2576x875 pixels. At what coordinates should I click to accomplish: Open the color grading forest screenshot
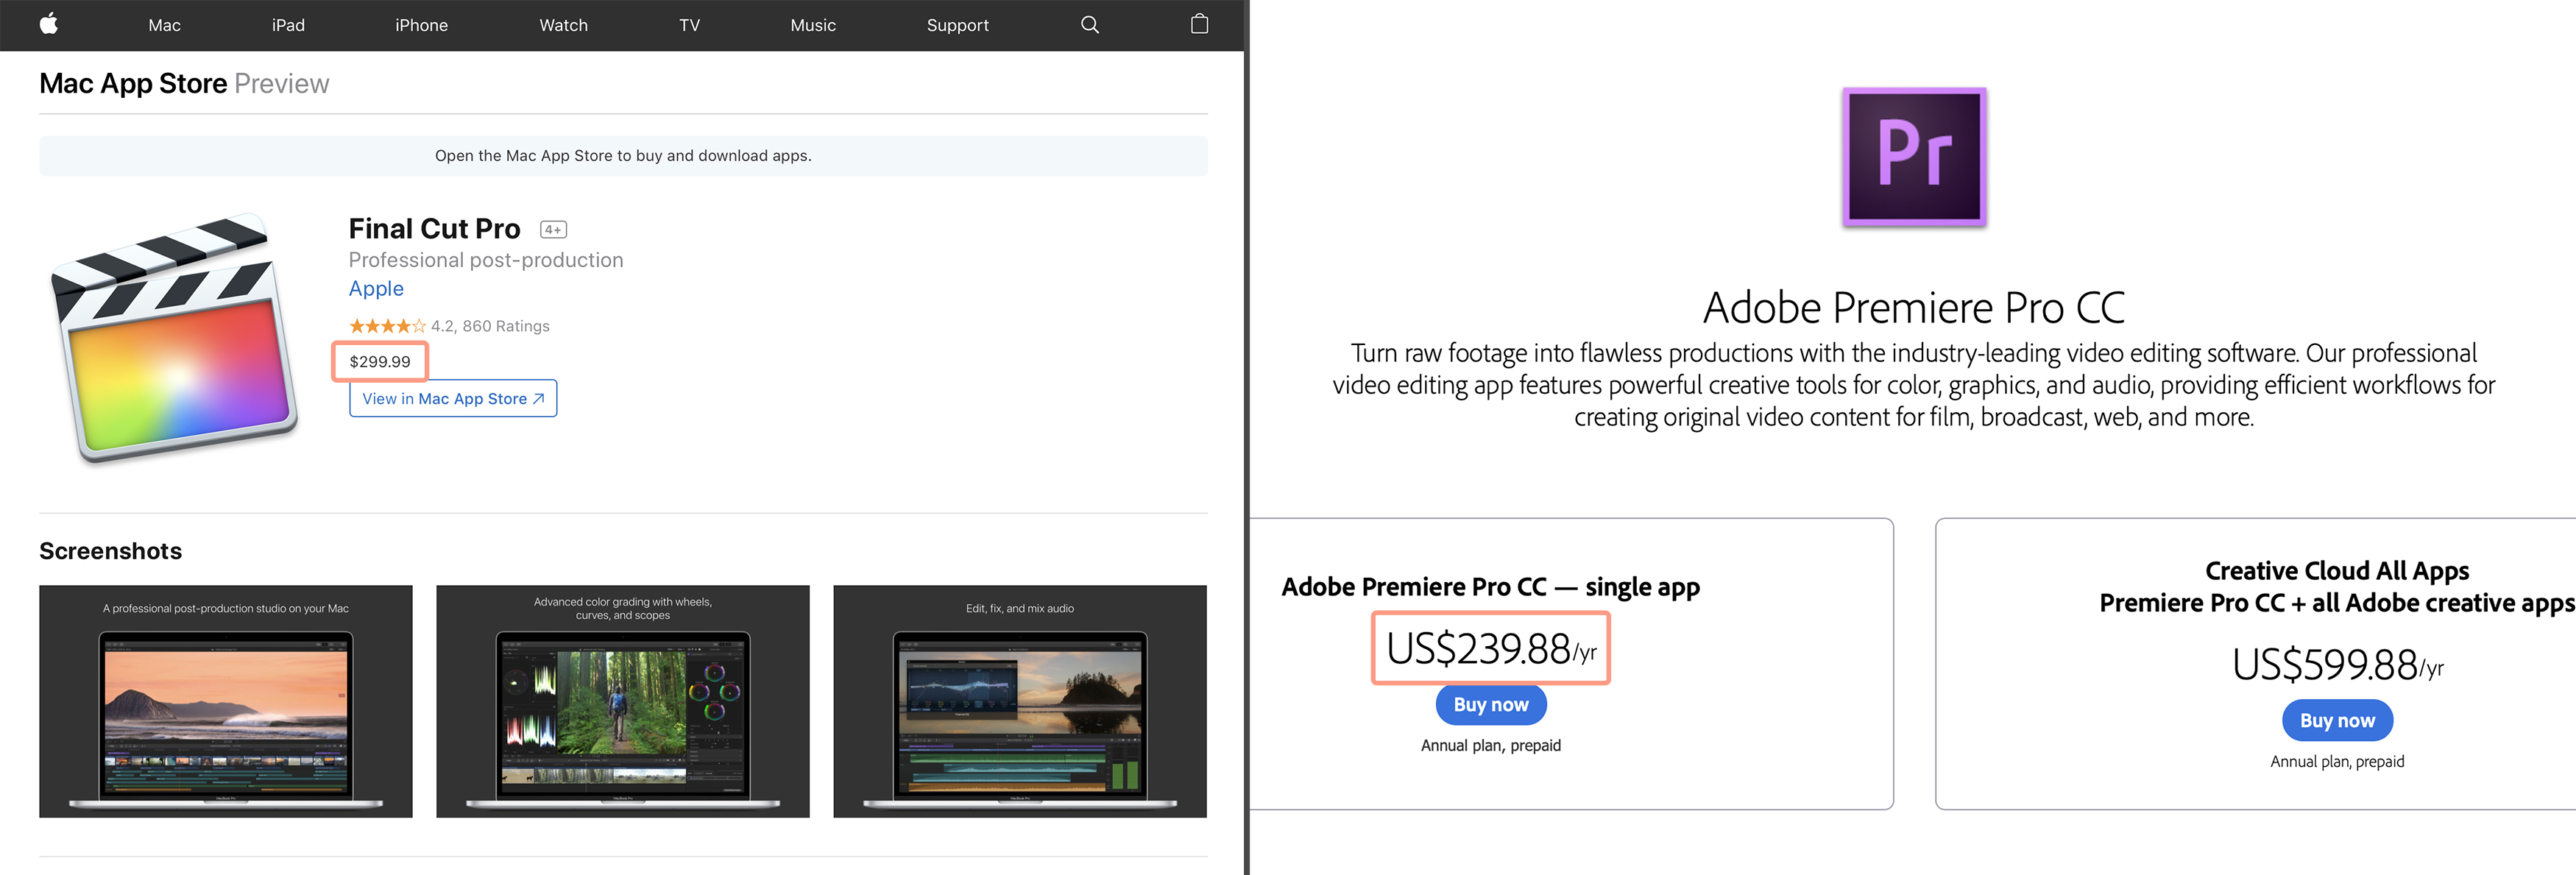[622, 701]
